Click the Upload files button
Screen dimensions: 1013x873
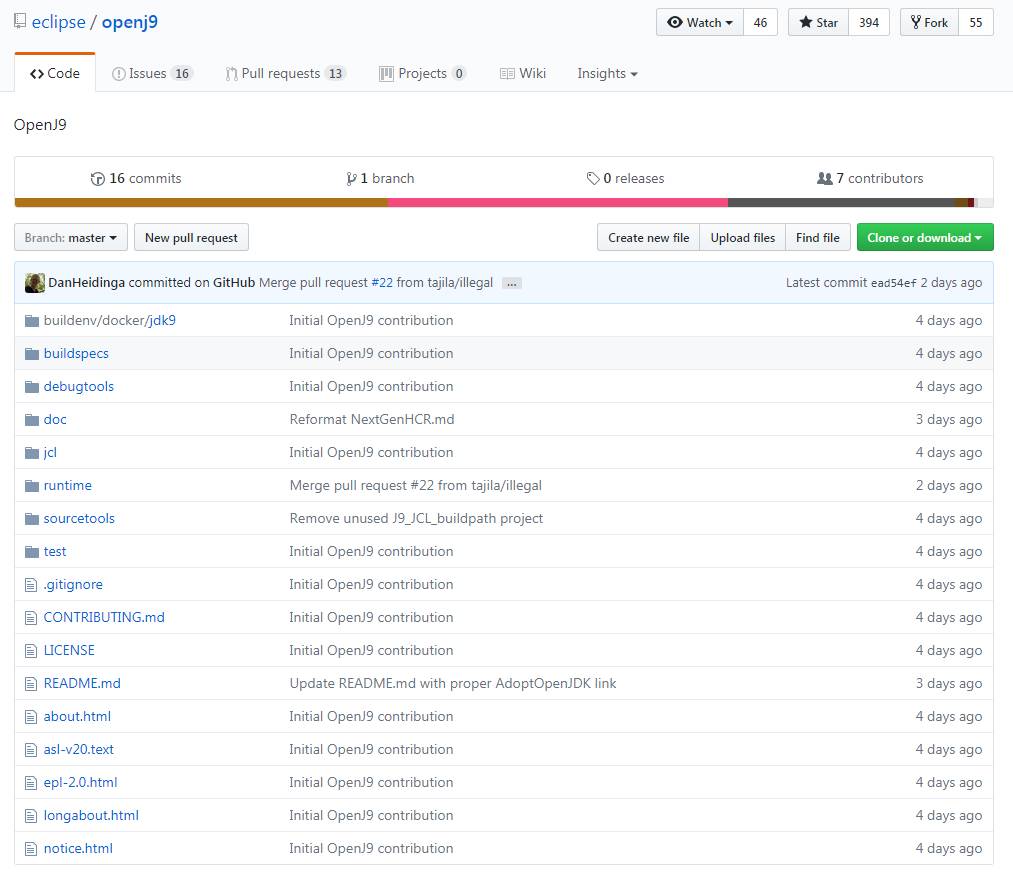(x=742, y=238)
